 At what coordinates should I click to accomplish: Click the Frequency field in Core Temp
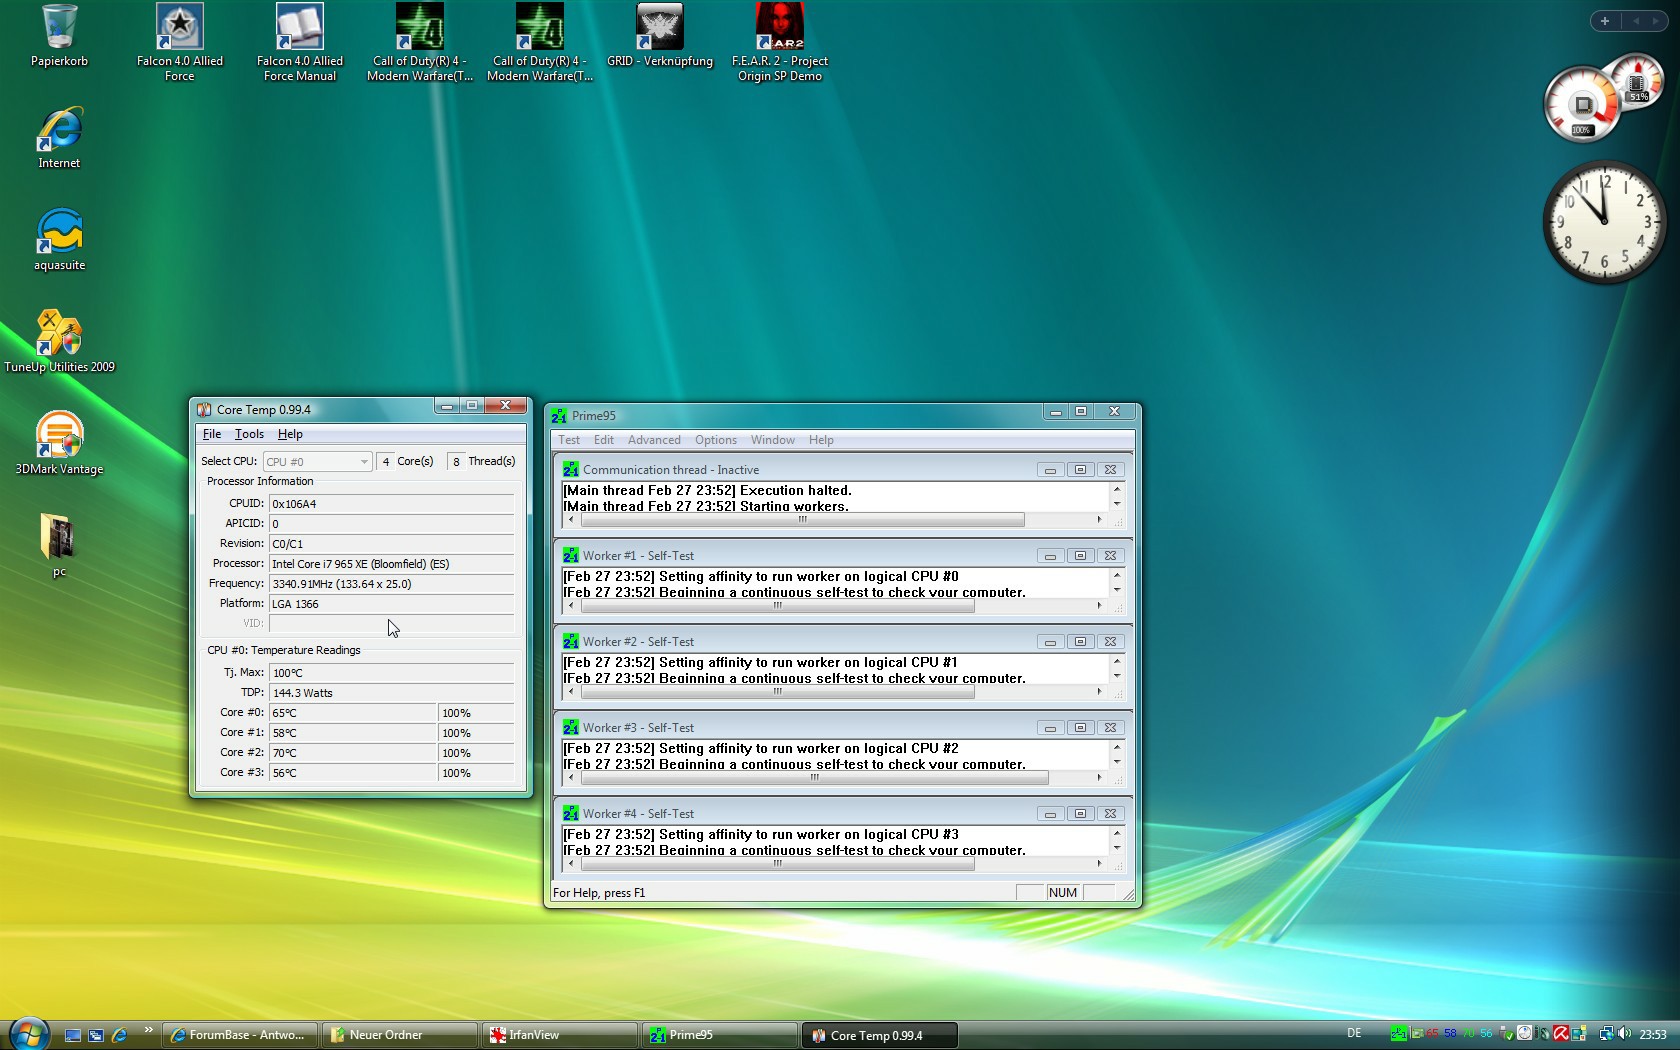[391, 584]
